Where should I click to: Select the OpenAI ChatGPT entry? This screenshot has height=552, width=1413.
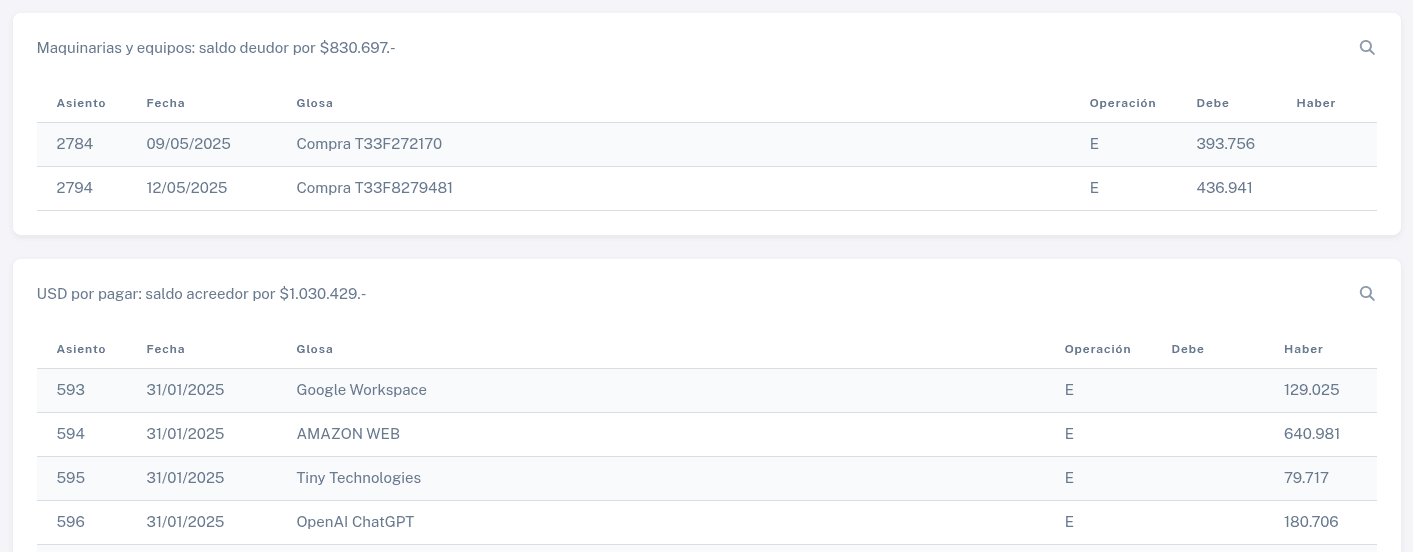point(355,522)
